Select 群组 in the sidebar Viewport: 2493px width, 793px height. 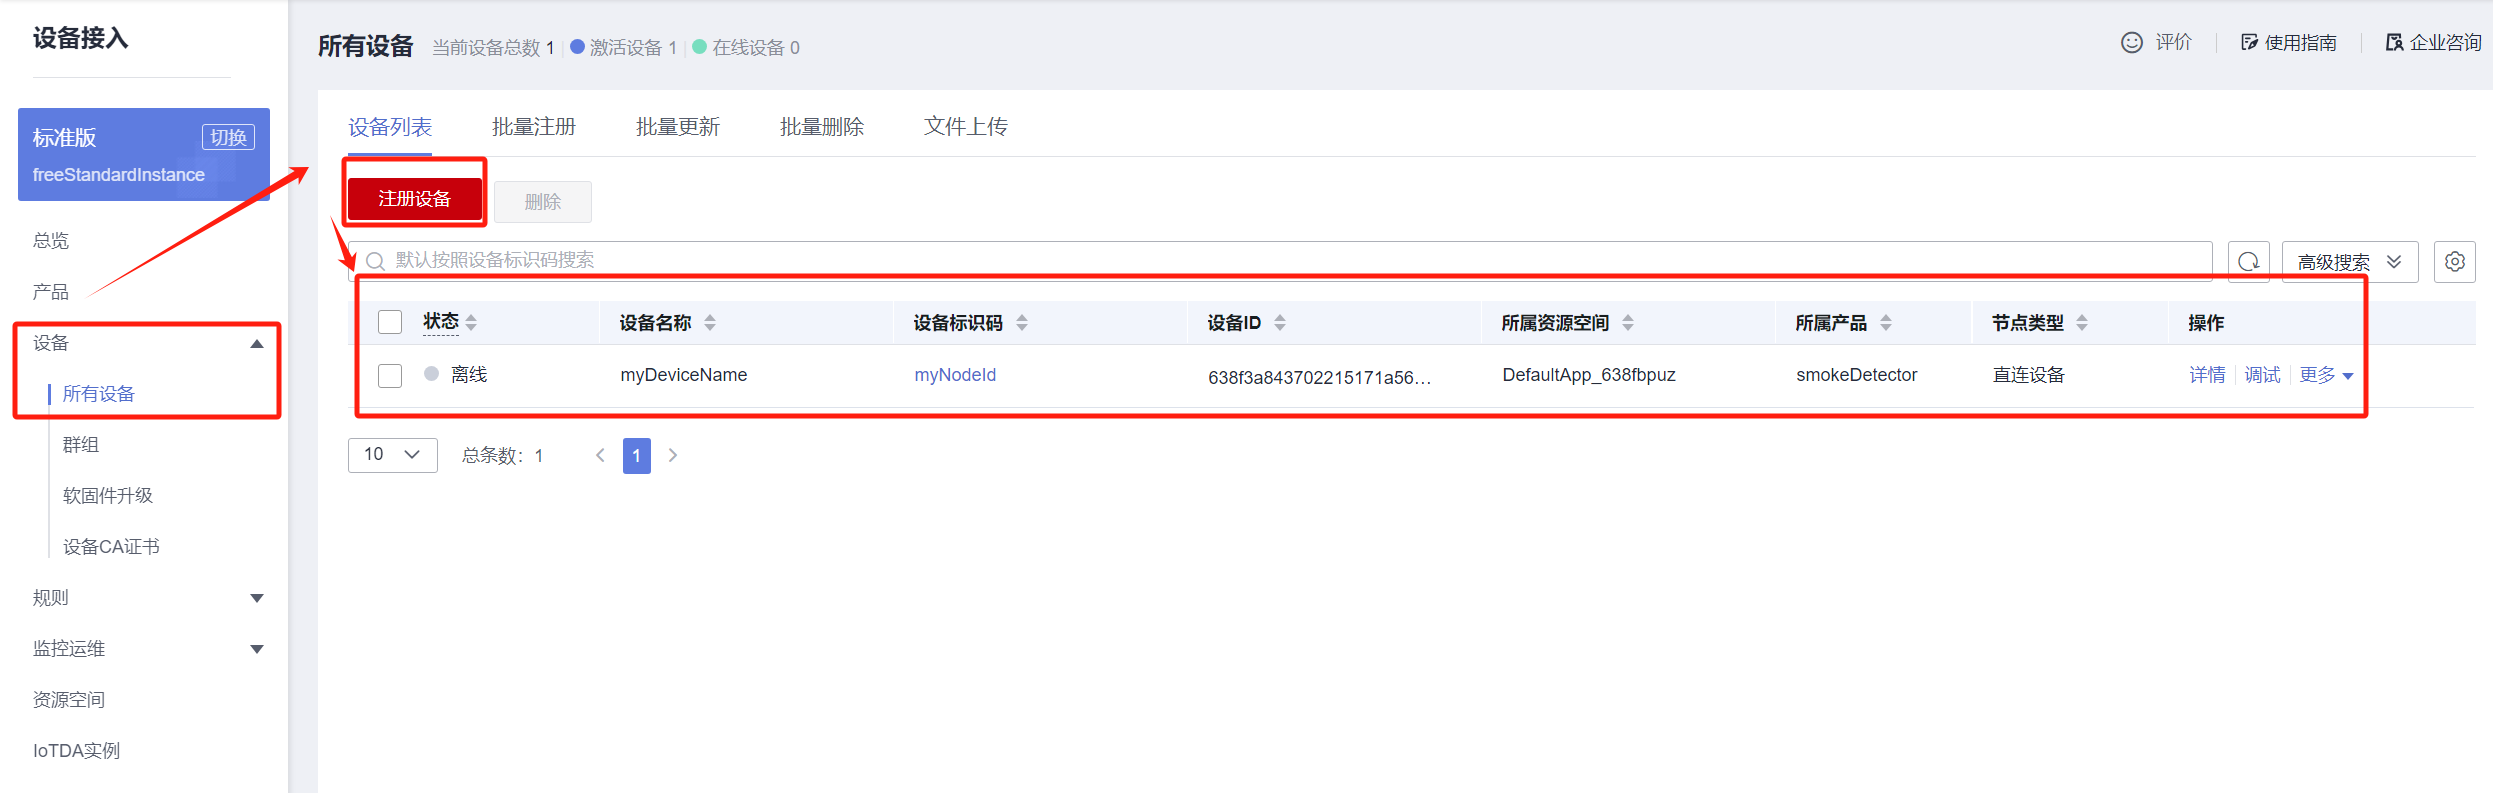point(81,445)
